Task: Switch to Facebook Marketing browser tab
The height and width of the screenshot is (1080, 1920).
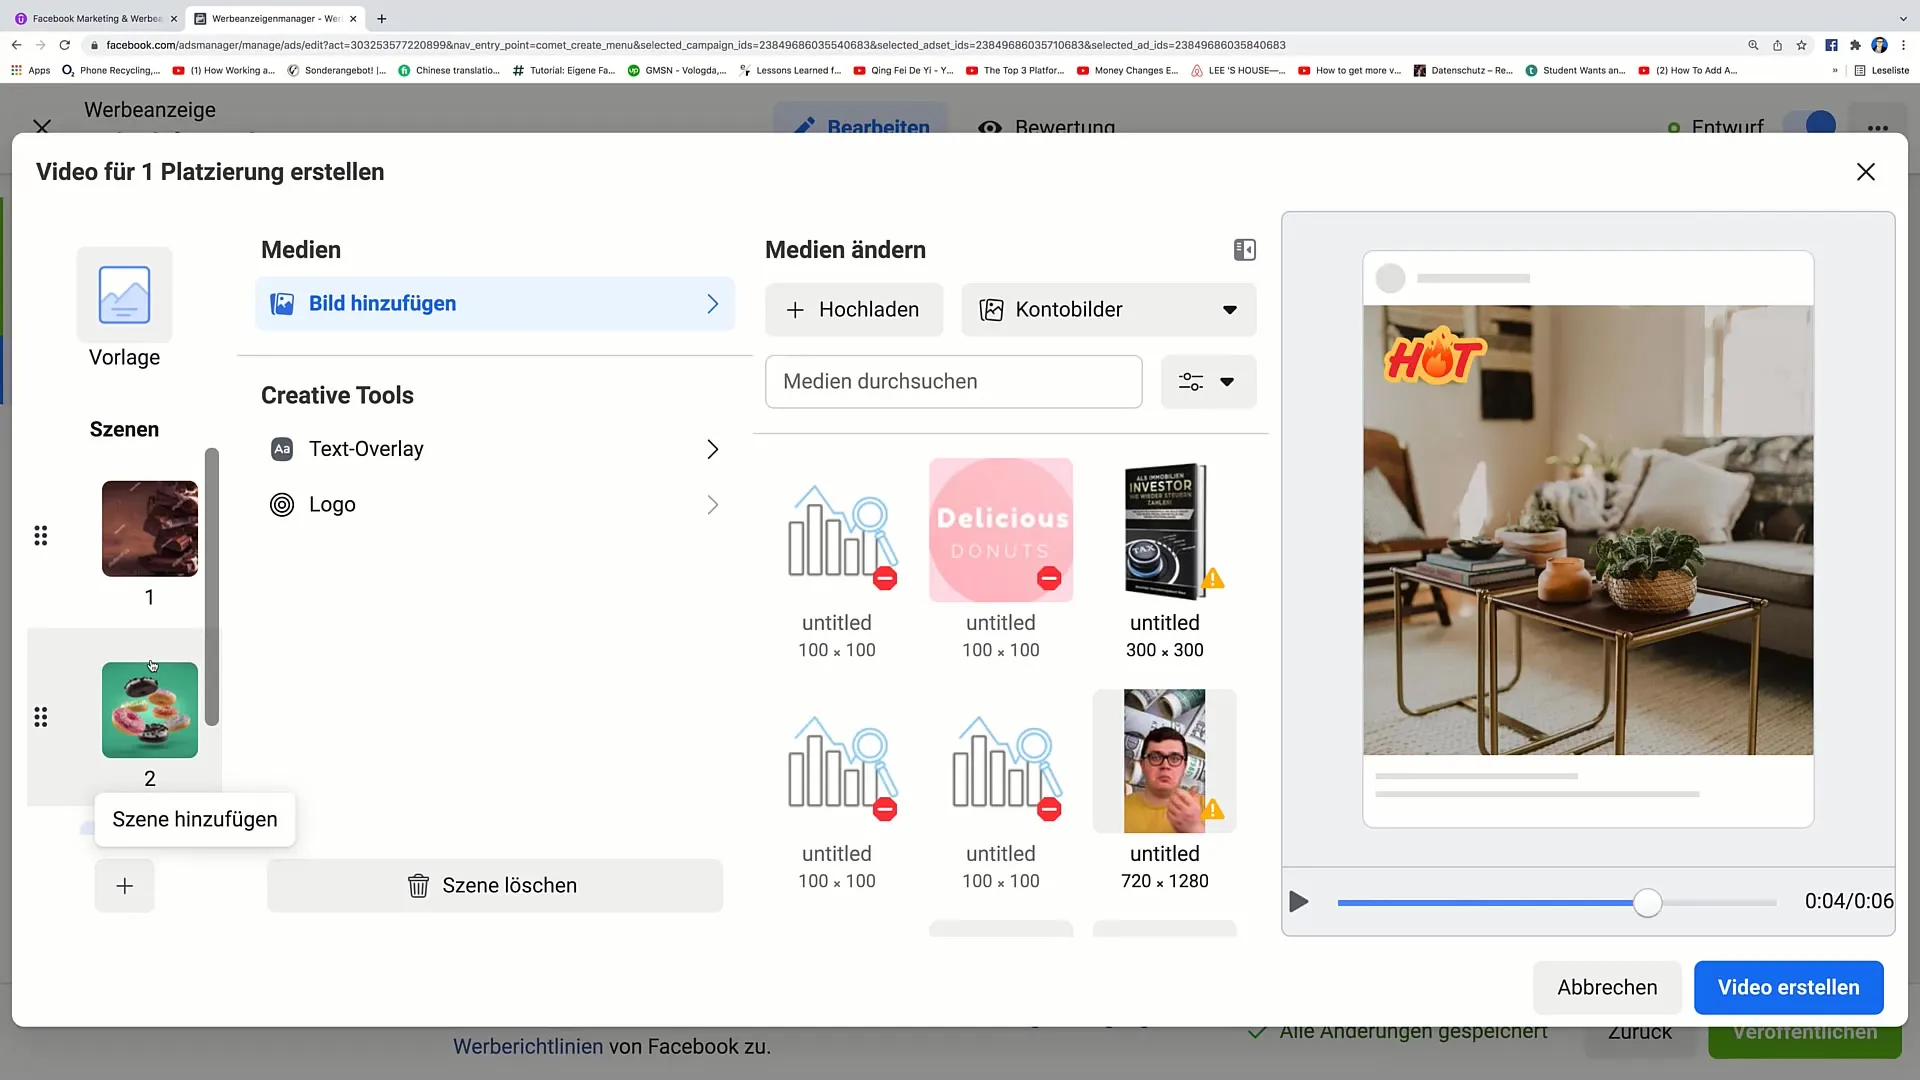Action: pyautogui.click(x=96, y=18)
